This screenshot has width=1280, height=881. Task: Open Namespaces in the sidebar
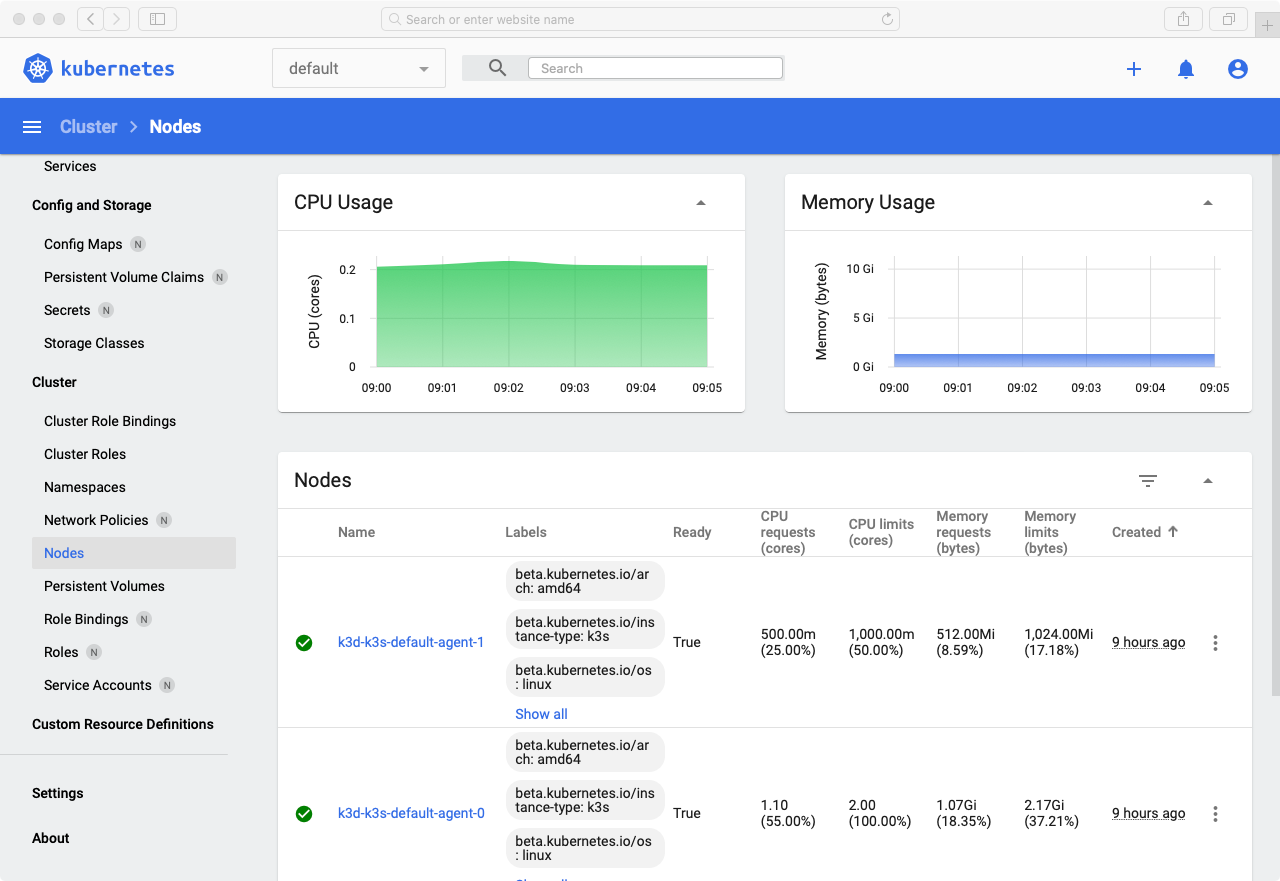[x=85, y=487]
